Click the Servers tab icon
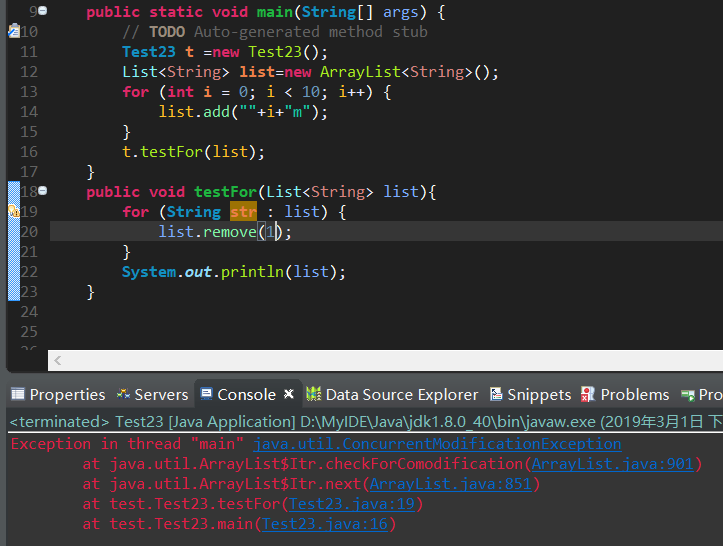Screen dimensions: 723x546 click(123, 394)
